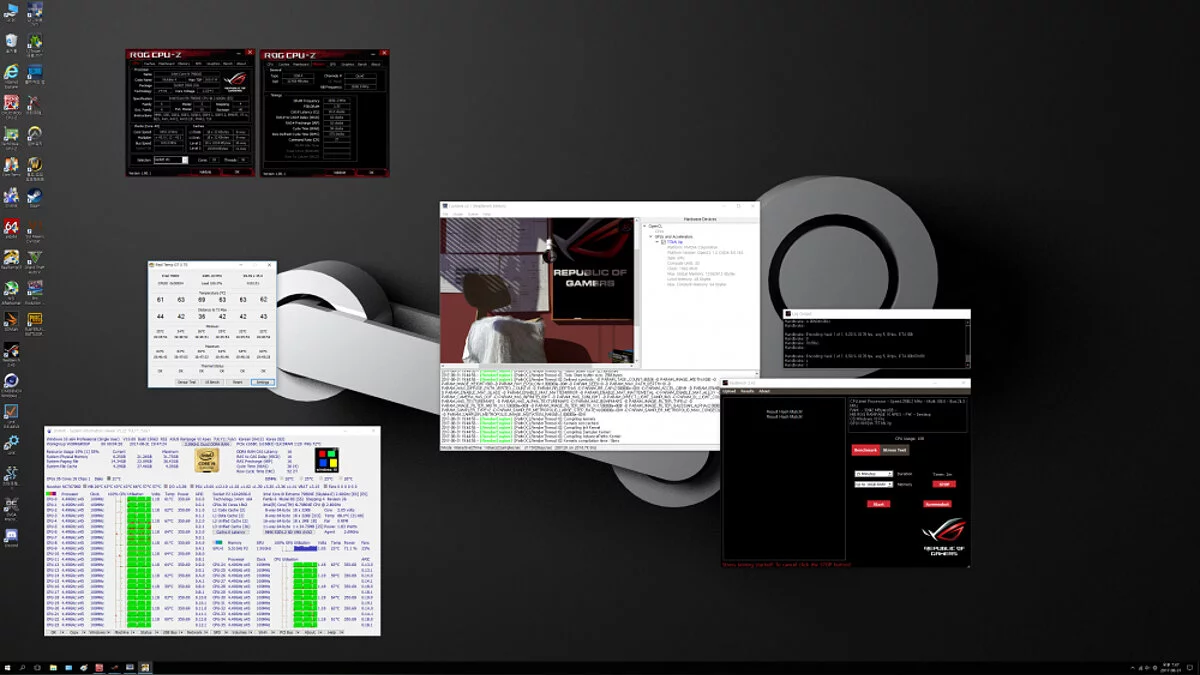
Task: Open the Results menu in RealBench
Action: point(746,391)
